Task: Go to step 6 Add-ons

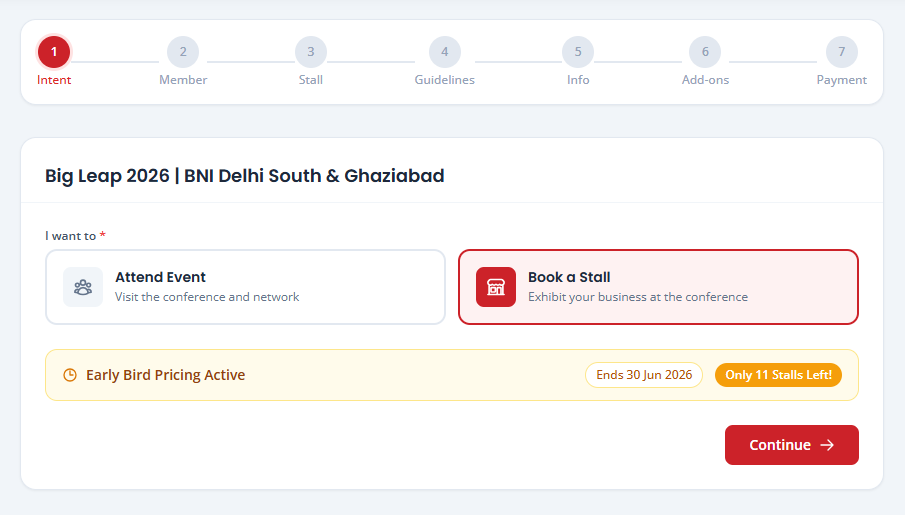Action: click(x=705, y=52)
